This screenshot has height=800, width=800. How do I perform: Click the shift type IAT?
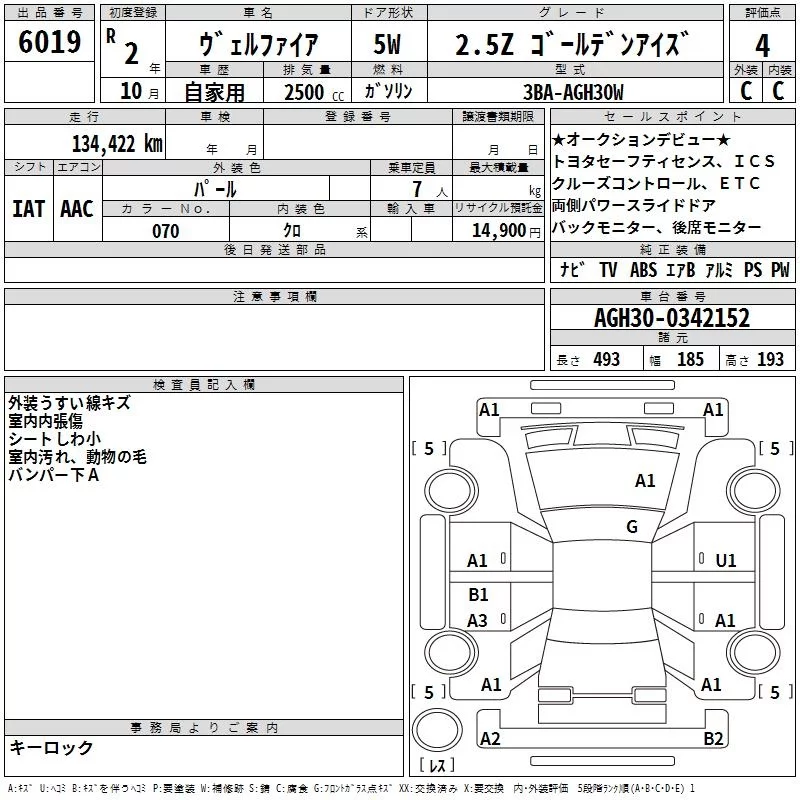[28, 209]
